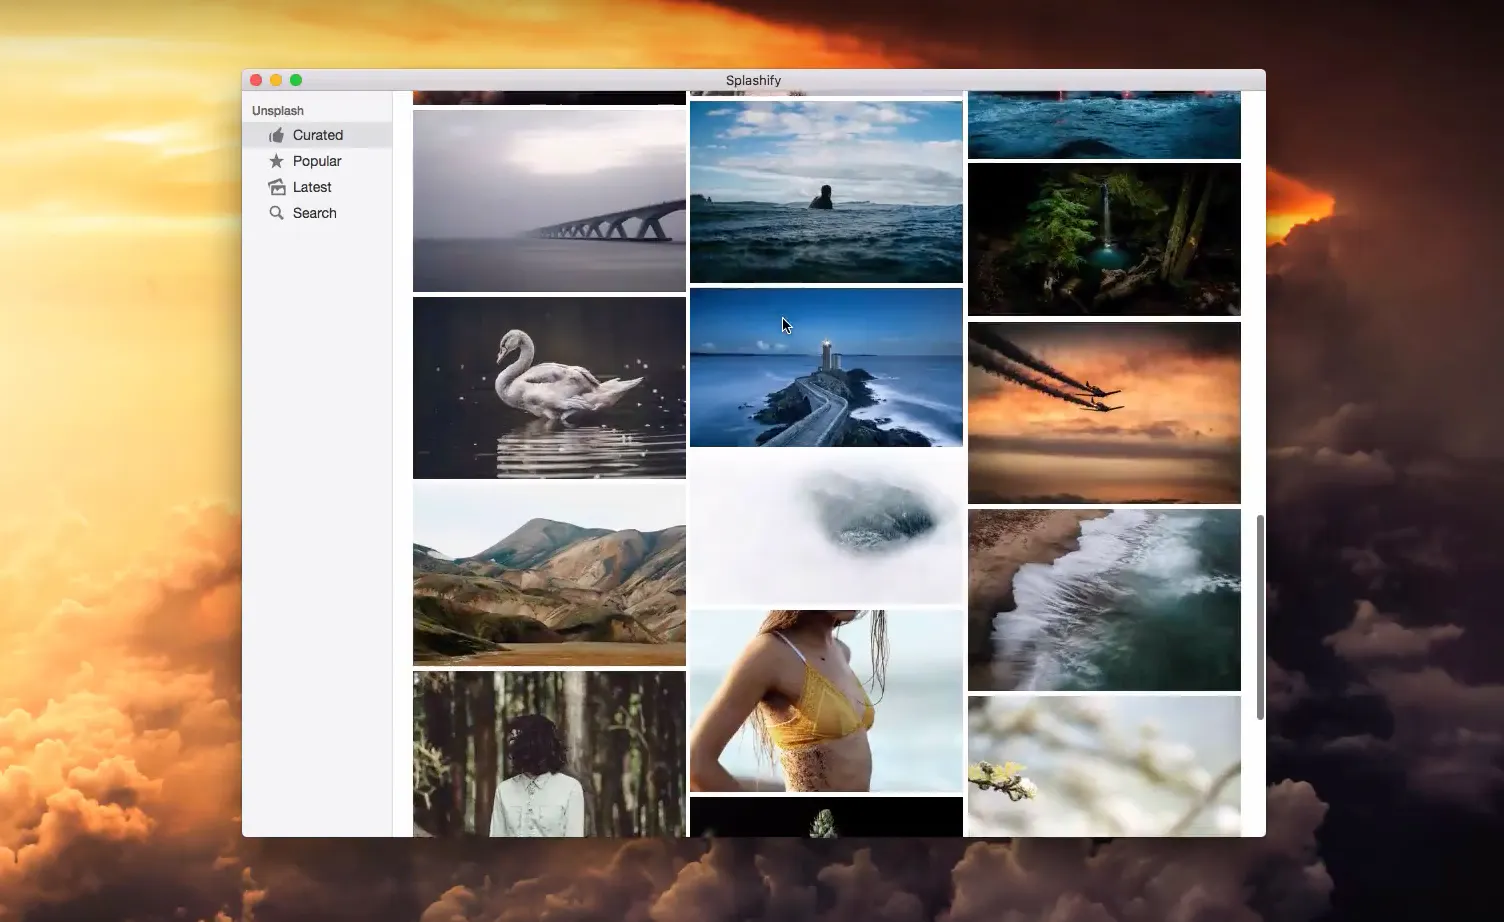
Task: Select the woman in forest photo
Action: tap(549, 754)
